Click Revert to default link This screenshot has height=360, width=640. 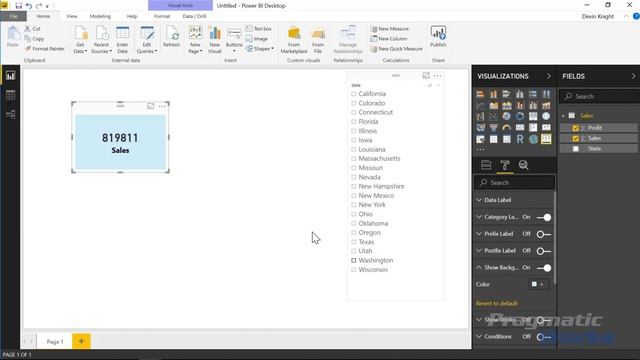[x=497, y=303]
